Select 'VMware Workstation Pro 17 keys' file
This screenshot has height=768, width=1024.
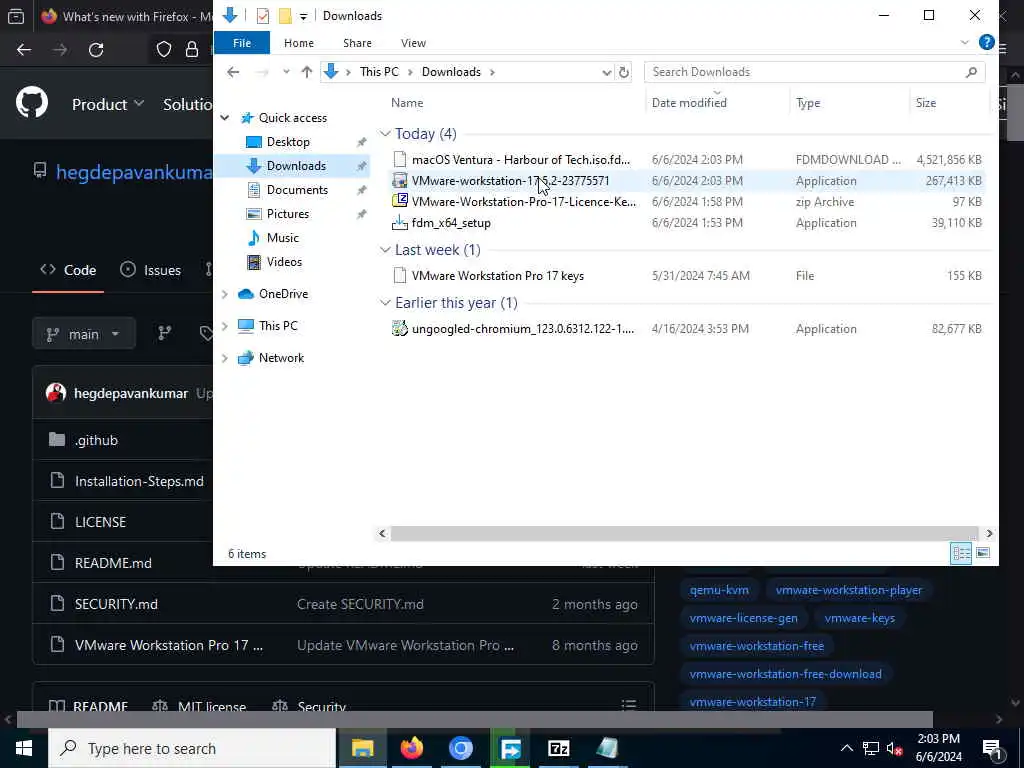point(686,276)
